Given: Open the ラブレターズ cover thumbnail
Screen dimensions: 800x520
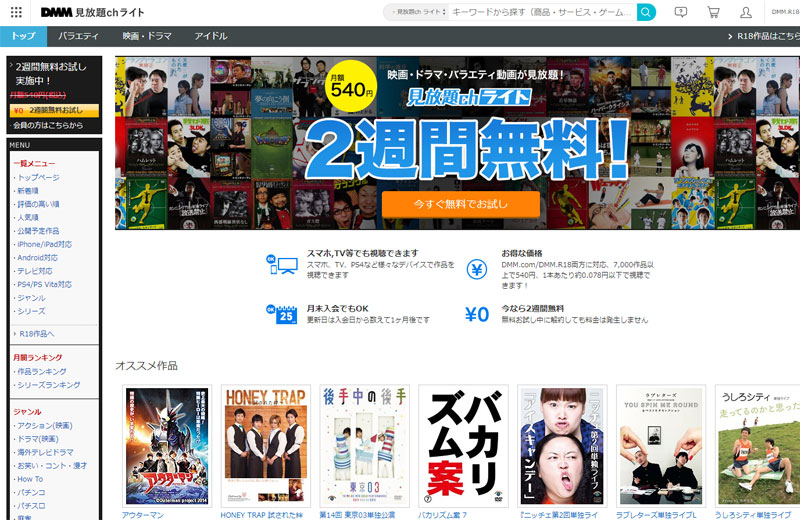Looking at the screenshot, I should 661,446.
